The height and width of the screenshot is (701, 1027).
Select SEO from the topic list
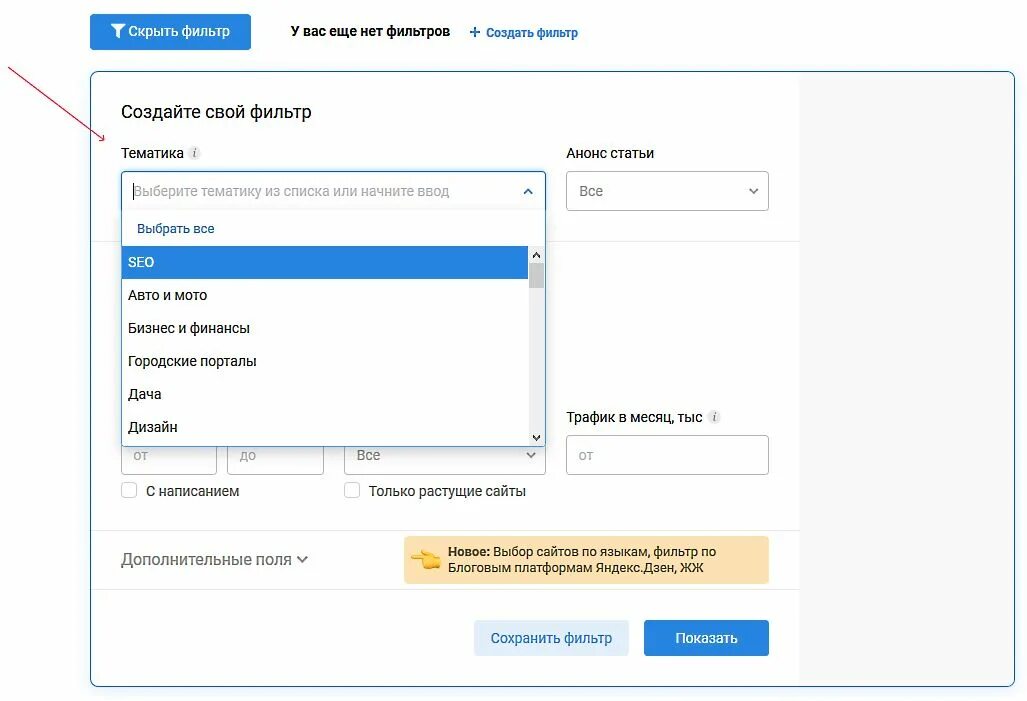325,262
